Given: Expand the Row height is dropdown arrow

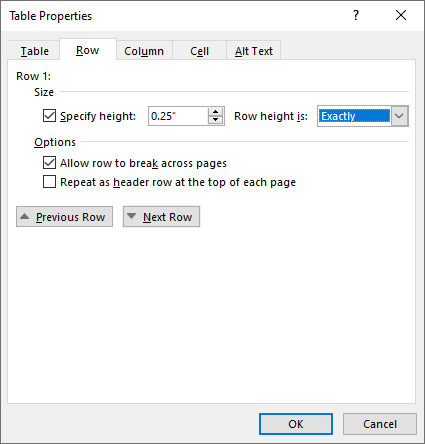Looking at the screenshot, I should click(399, 116).
